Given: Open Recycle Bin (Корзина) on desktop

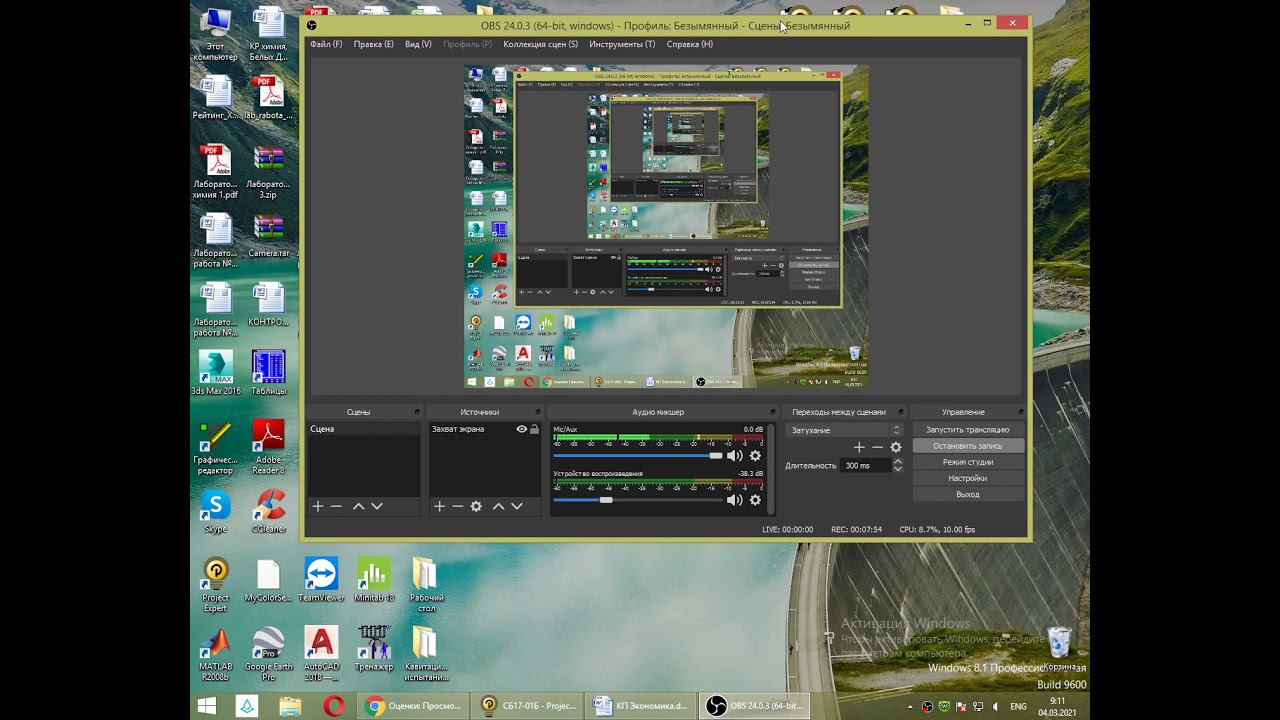Looking at the screenshot, I should pyautogui.click(x=1059, y=648).
